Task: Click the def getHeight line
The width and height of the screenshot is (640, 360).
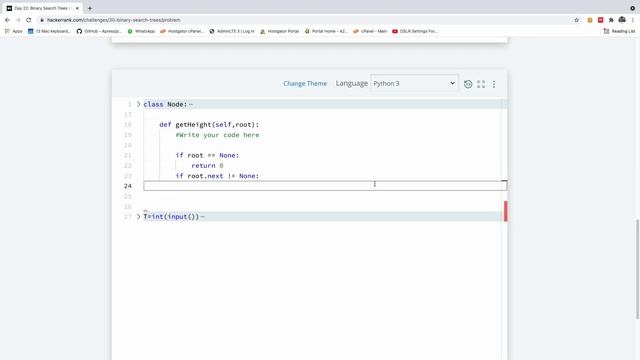Action: coord(209,125)
